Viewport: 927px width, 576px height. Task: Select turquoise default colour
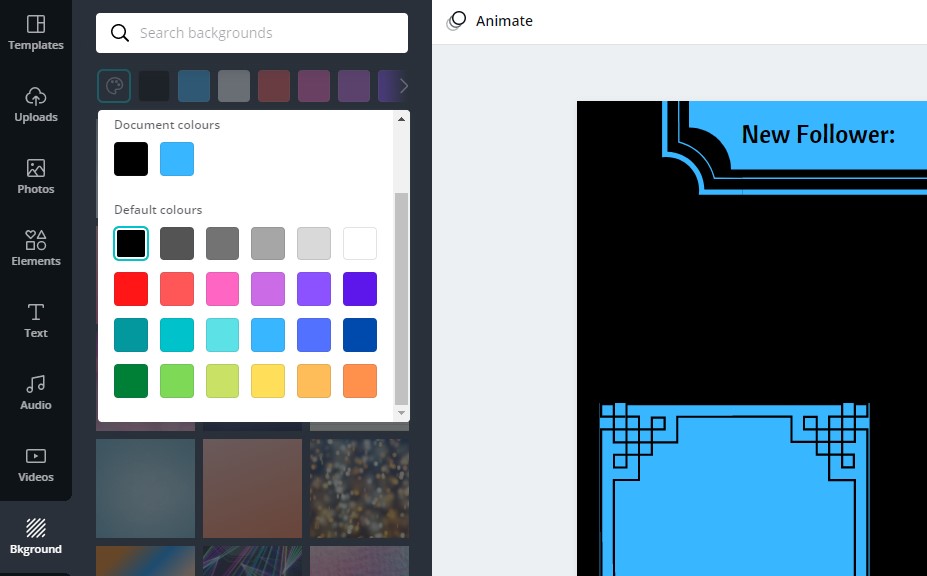click(x=177, y=335)
